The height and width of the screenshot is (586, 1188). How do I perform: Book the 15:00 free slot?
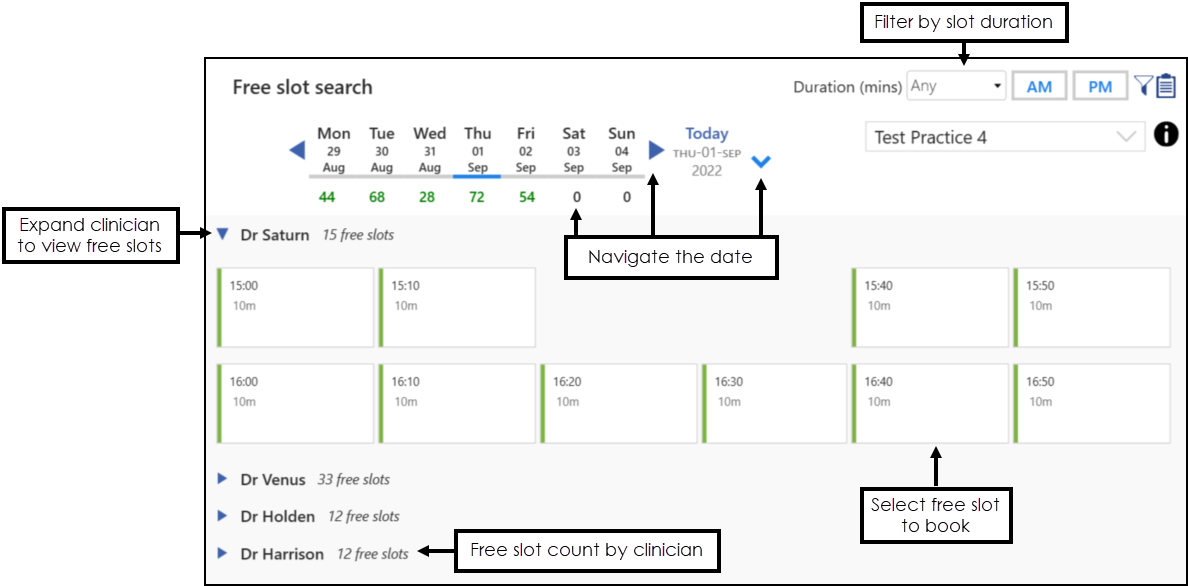coord(295,307)
